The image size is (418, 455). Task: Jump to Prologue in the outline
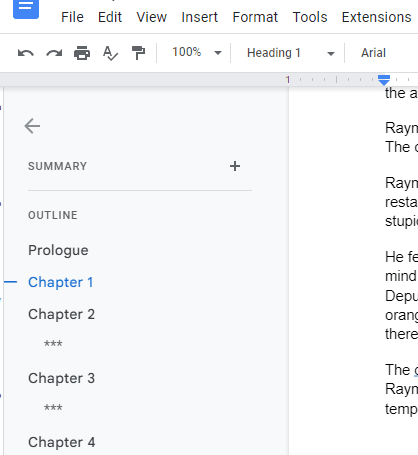[58, 250]
